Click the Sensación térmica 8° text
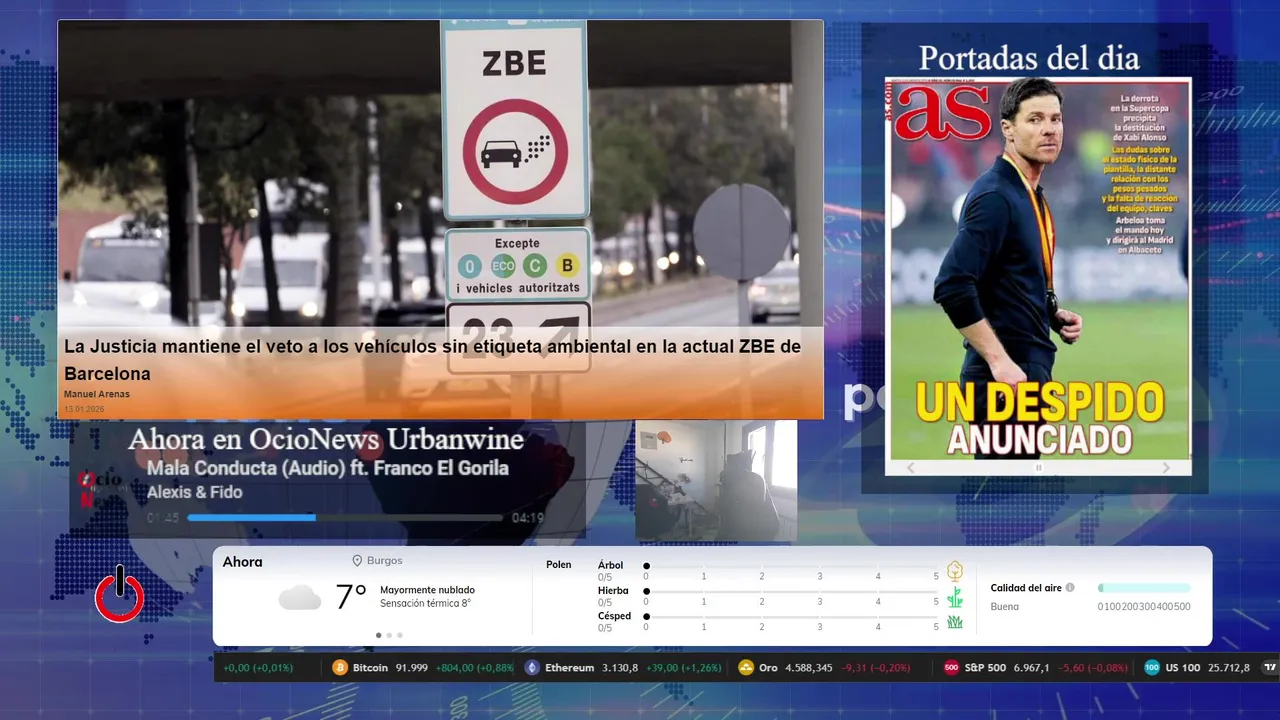Image resolution: width=1280 pixels, height=720 pixels. (x=425, y=604)
